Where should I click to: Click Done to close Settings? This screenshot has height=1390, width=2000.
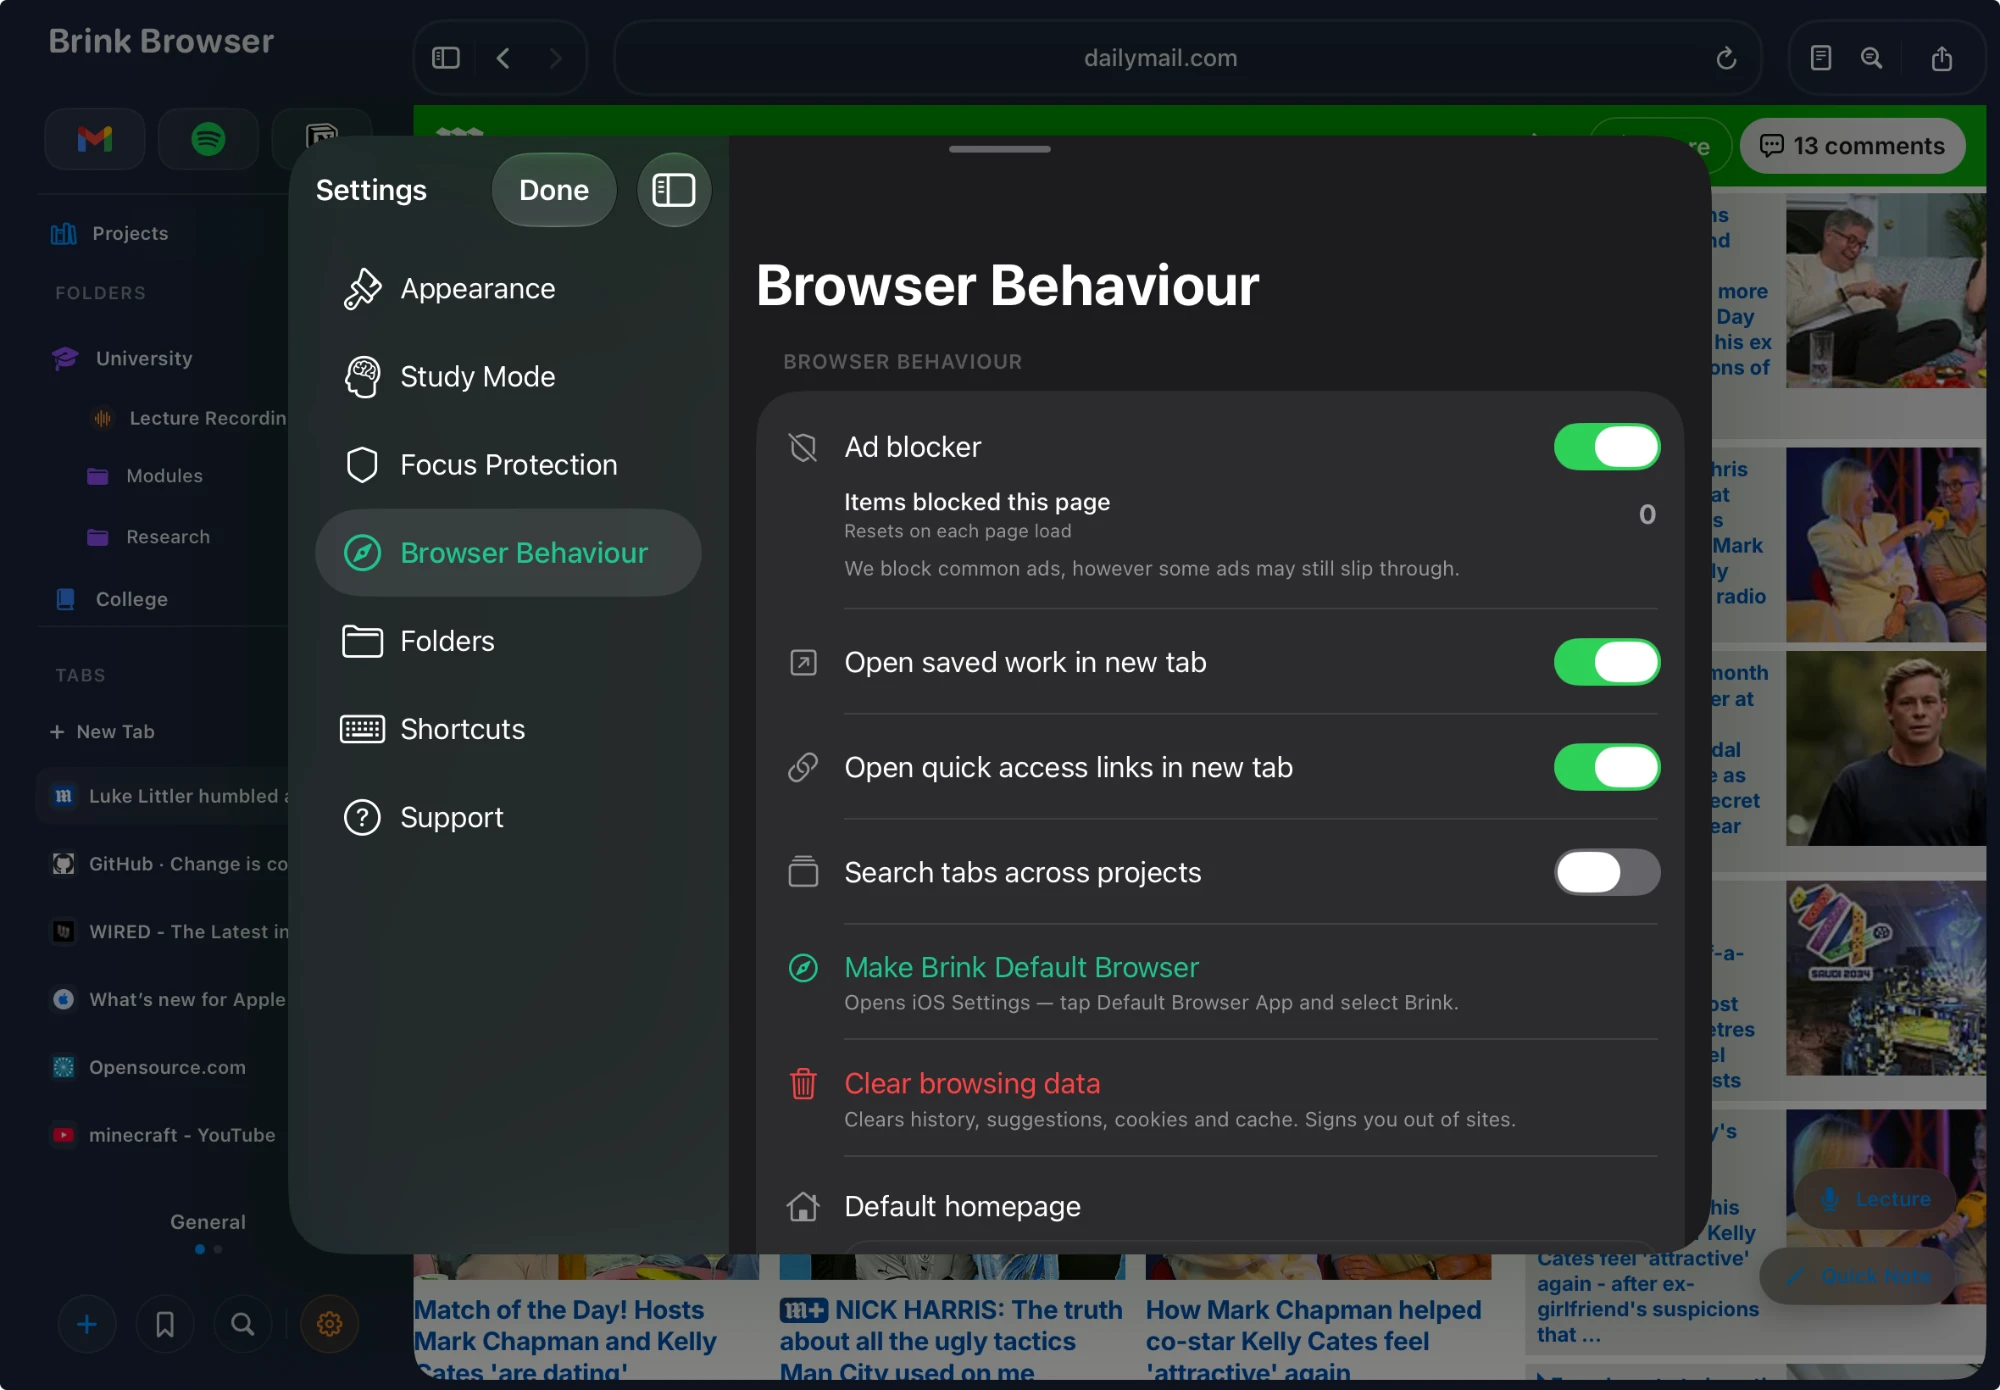click(x=554, y=190)
